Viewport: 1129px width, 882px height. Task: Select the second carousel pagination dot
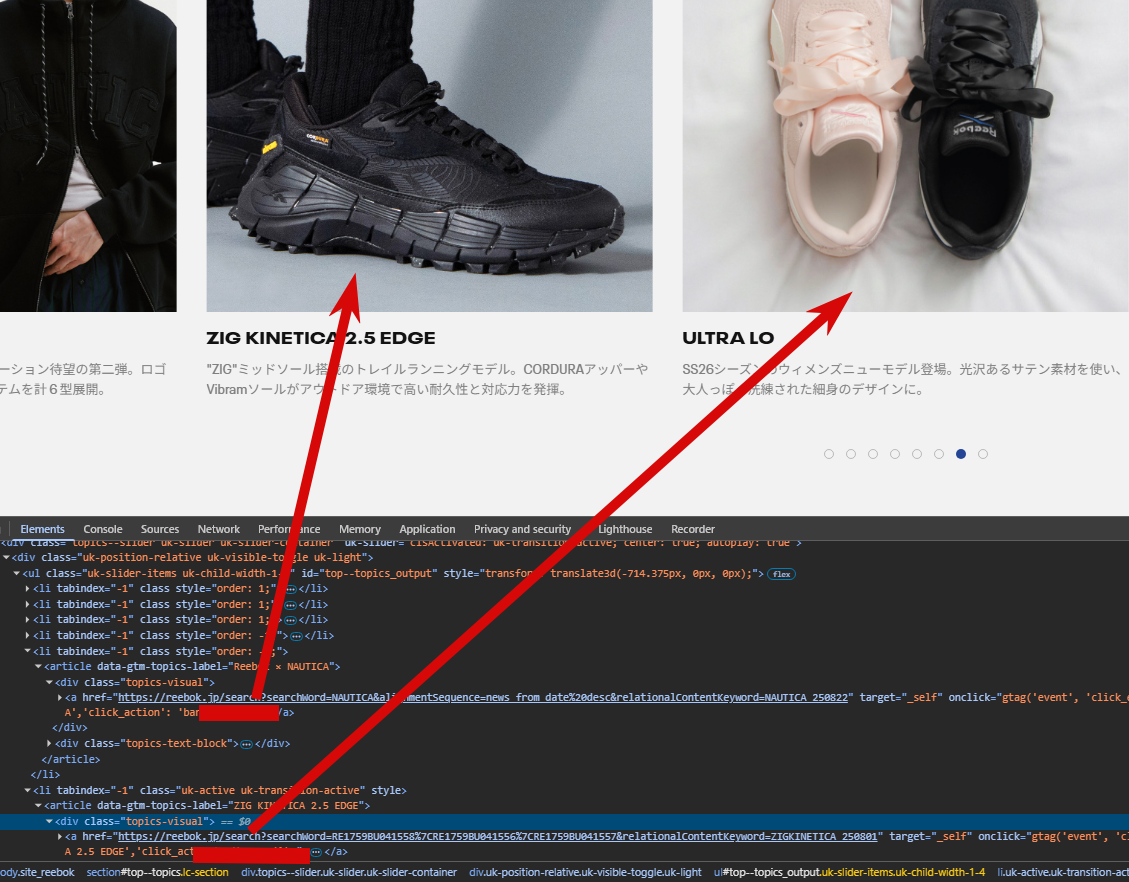[851, 454]
